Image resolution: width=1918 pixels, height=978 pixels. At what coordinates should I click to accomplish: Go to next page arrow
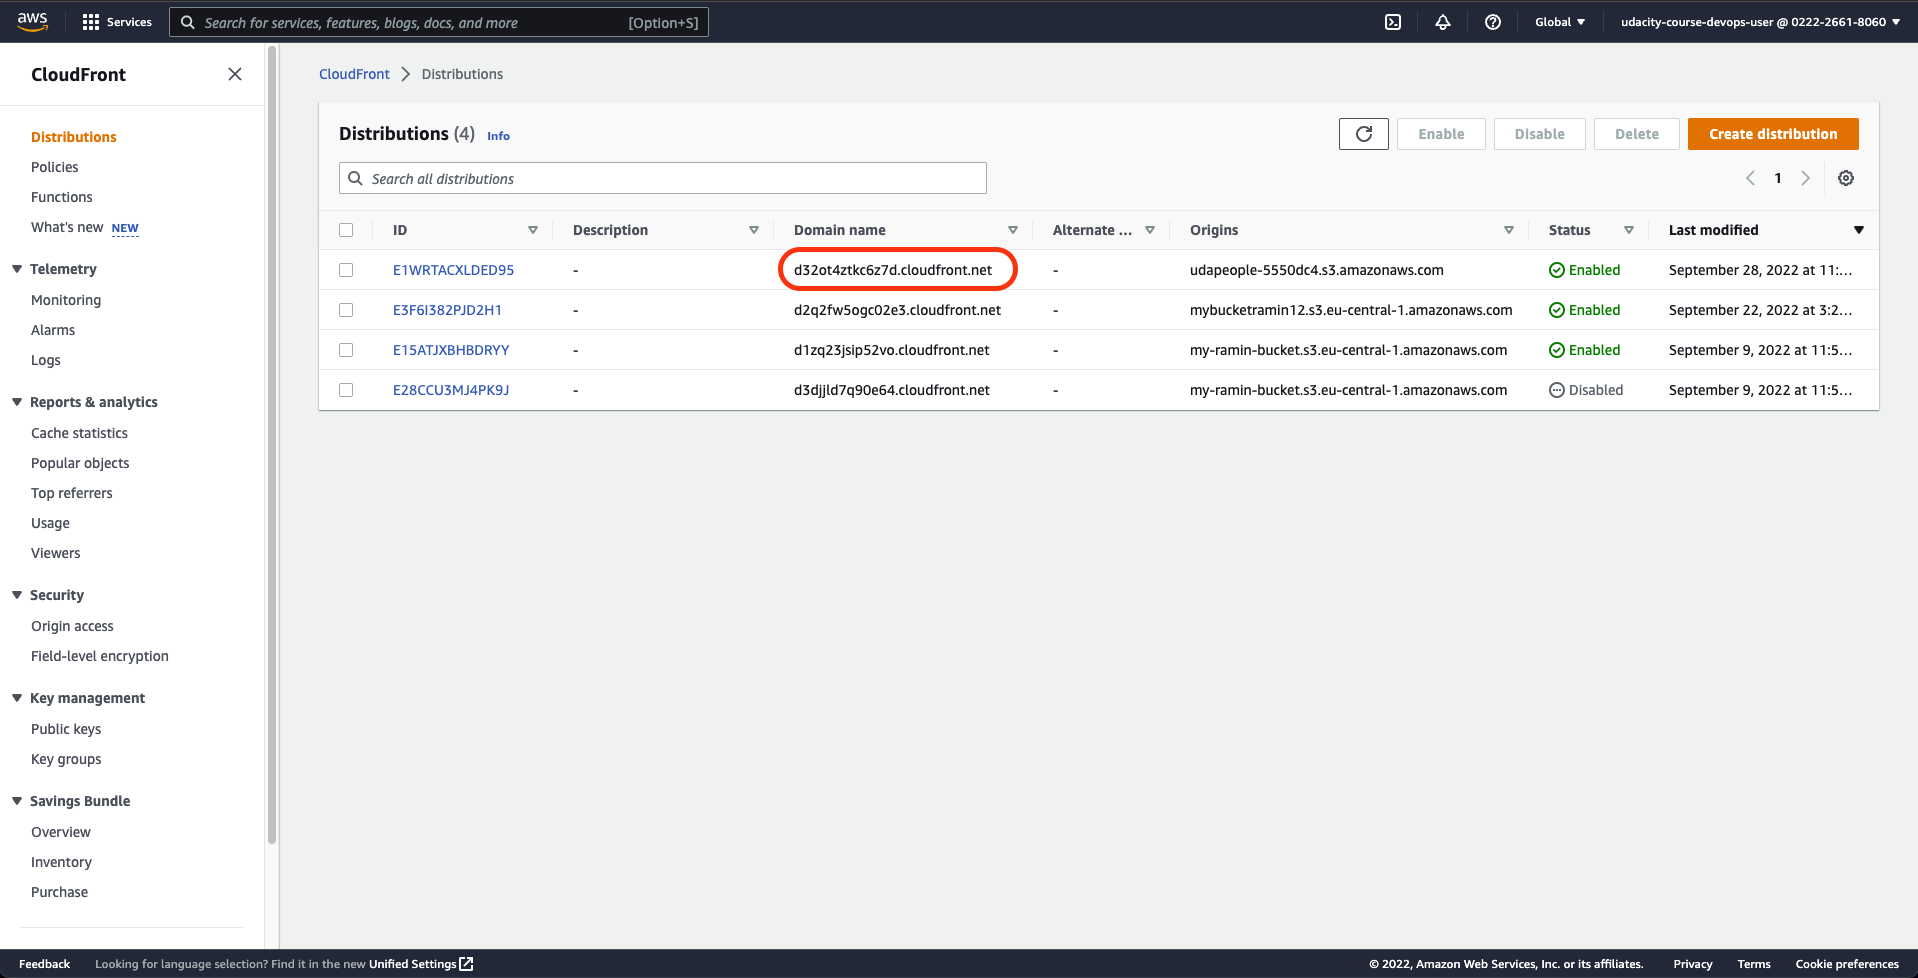point(1805,178)
